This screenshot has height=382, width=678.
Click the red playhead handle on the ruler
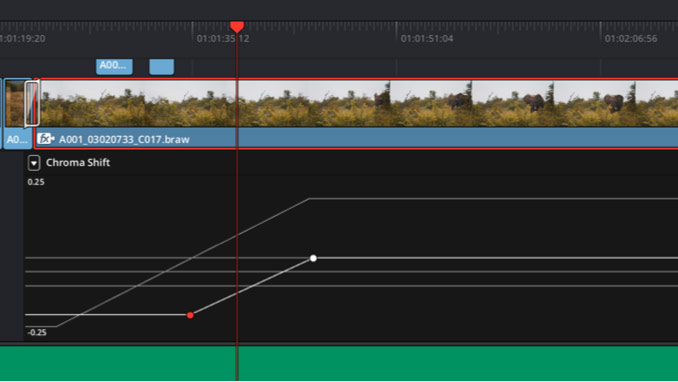[x=237, y=27]
